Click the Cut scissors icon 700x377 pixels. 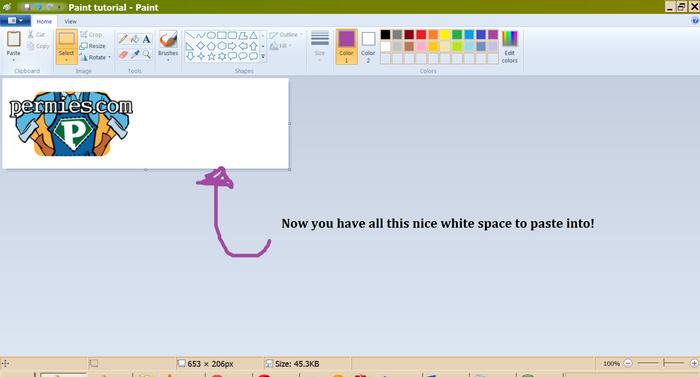pos(30,34)
